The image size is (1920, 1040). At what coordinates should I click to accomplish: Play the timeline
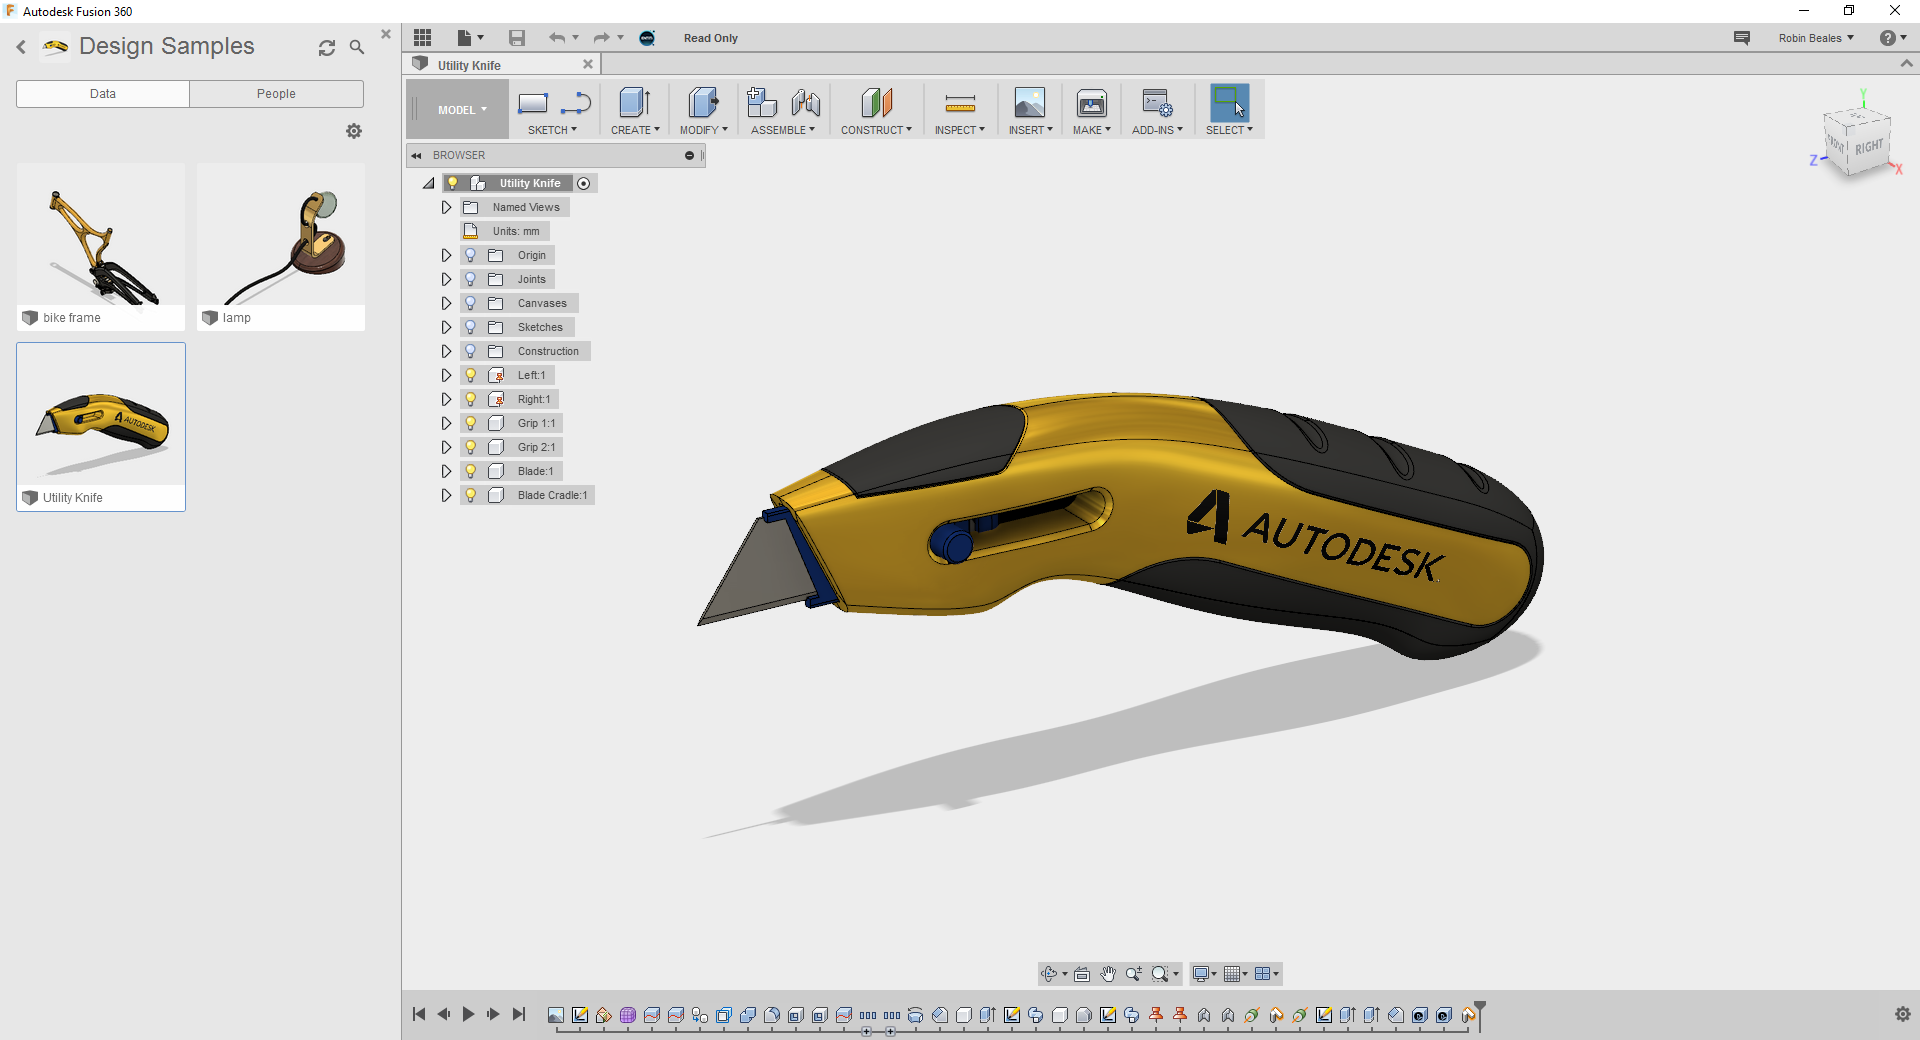click(468, 1014)
